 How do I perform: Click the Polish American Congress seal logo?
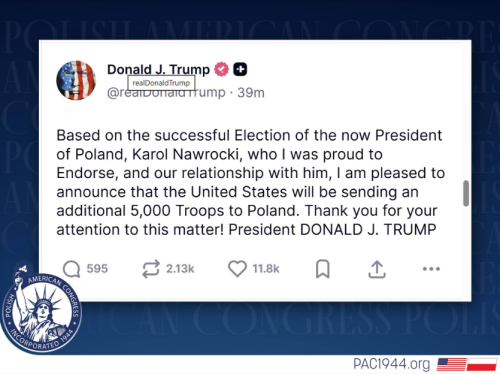41,310
